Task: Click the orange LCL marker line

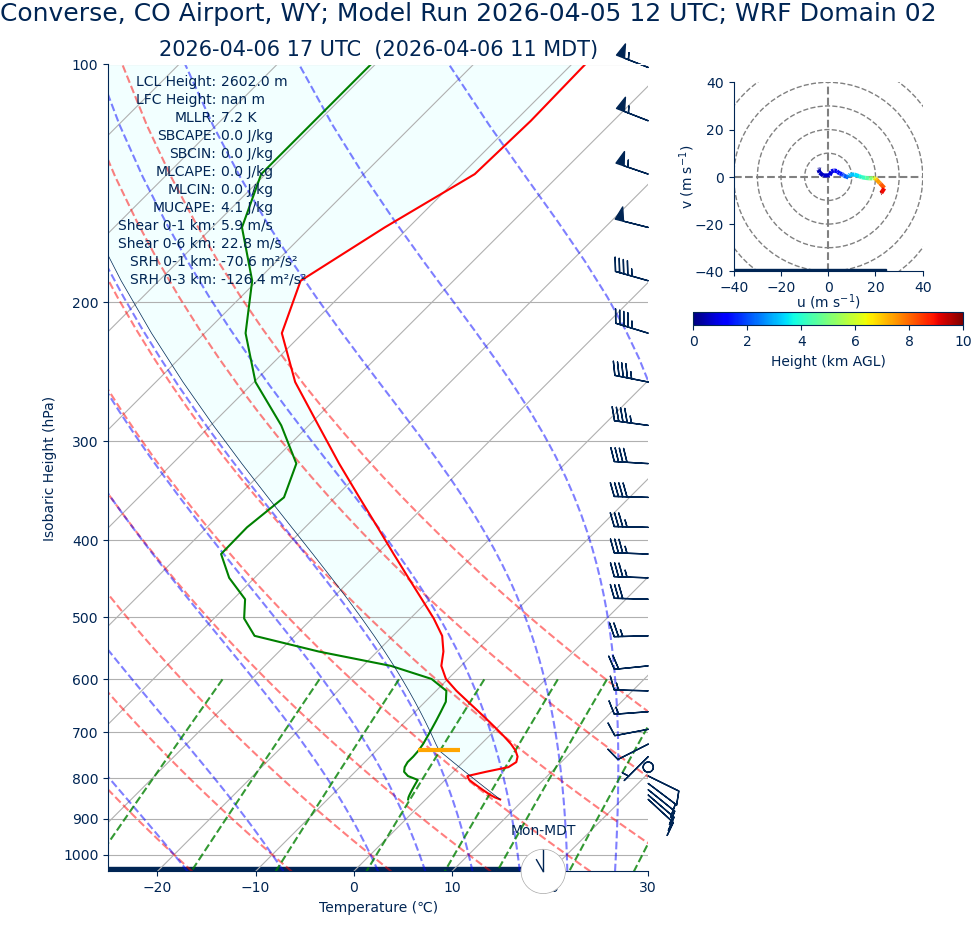Action: 439,749
